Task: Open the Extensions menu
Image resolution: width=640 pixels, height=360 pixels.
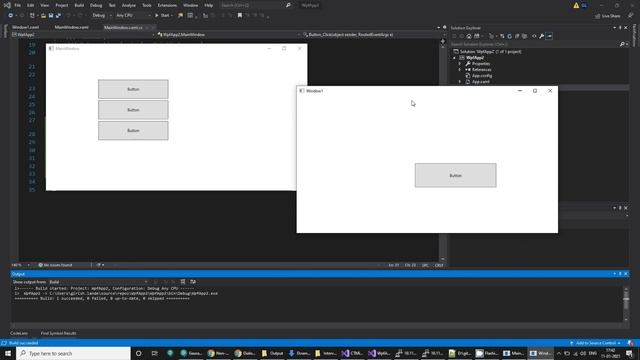Action: 167,5
